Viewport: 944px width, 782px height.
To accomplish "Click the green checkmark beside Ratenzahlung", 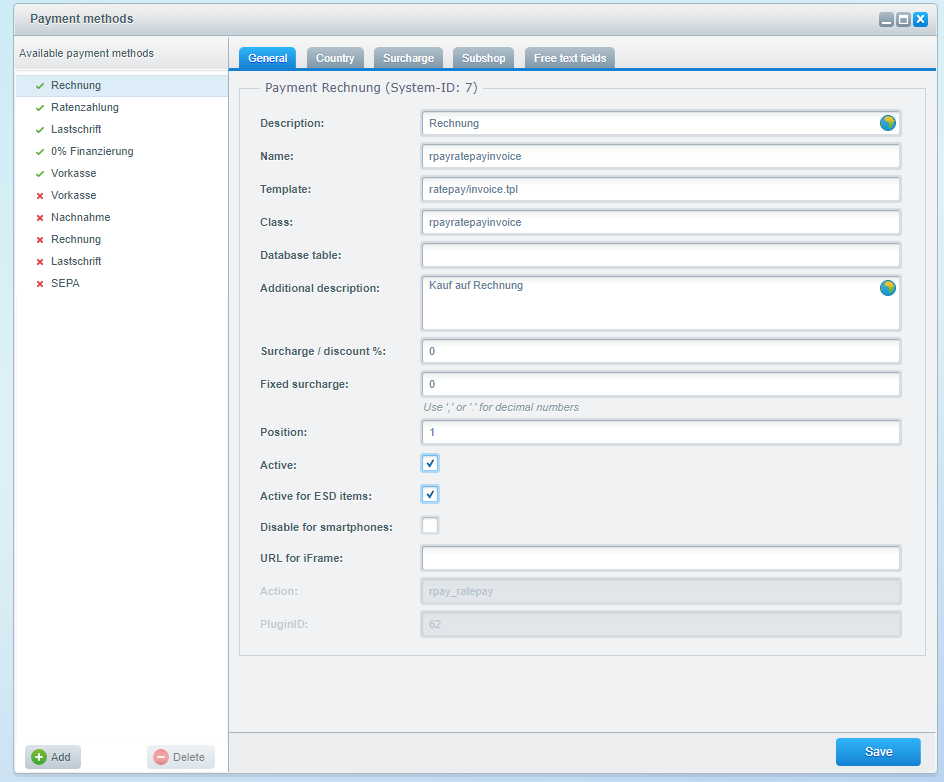I will 40,108.
